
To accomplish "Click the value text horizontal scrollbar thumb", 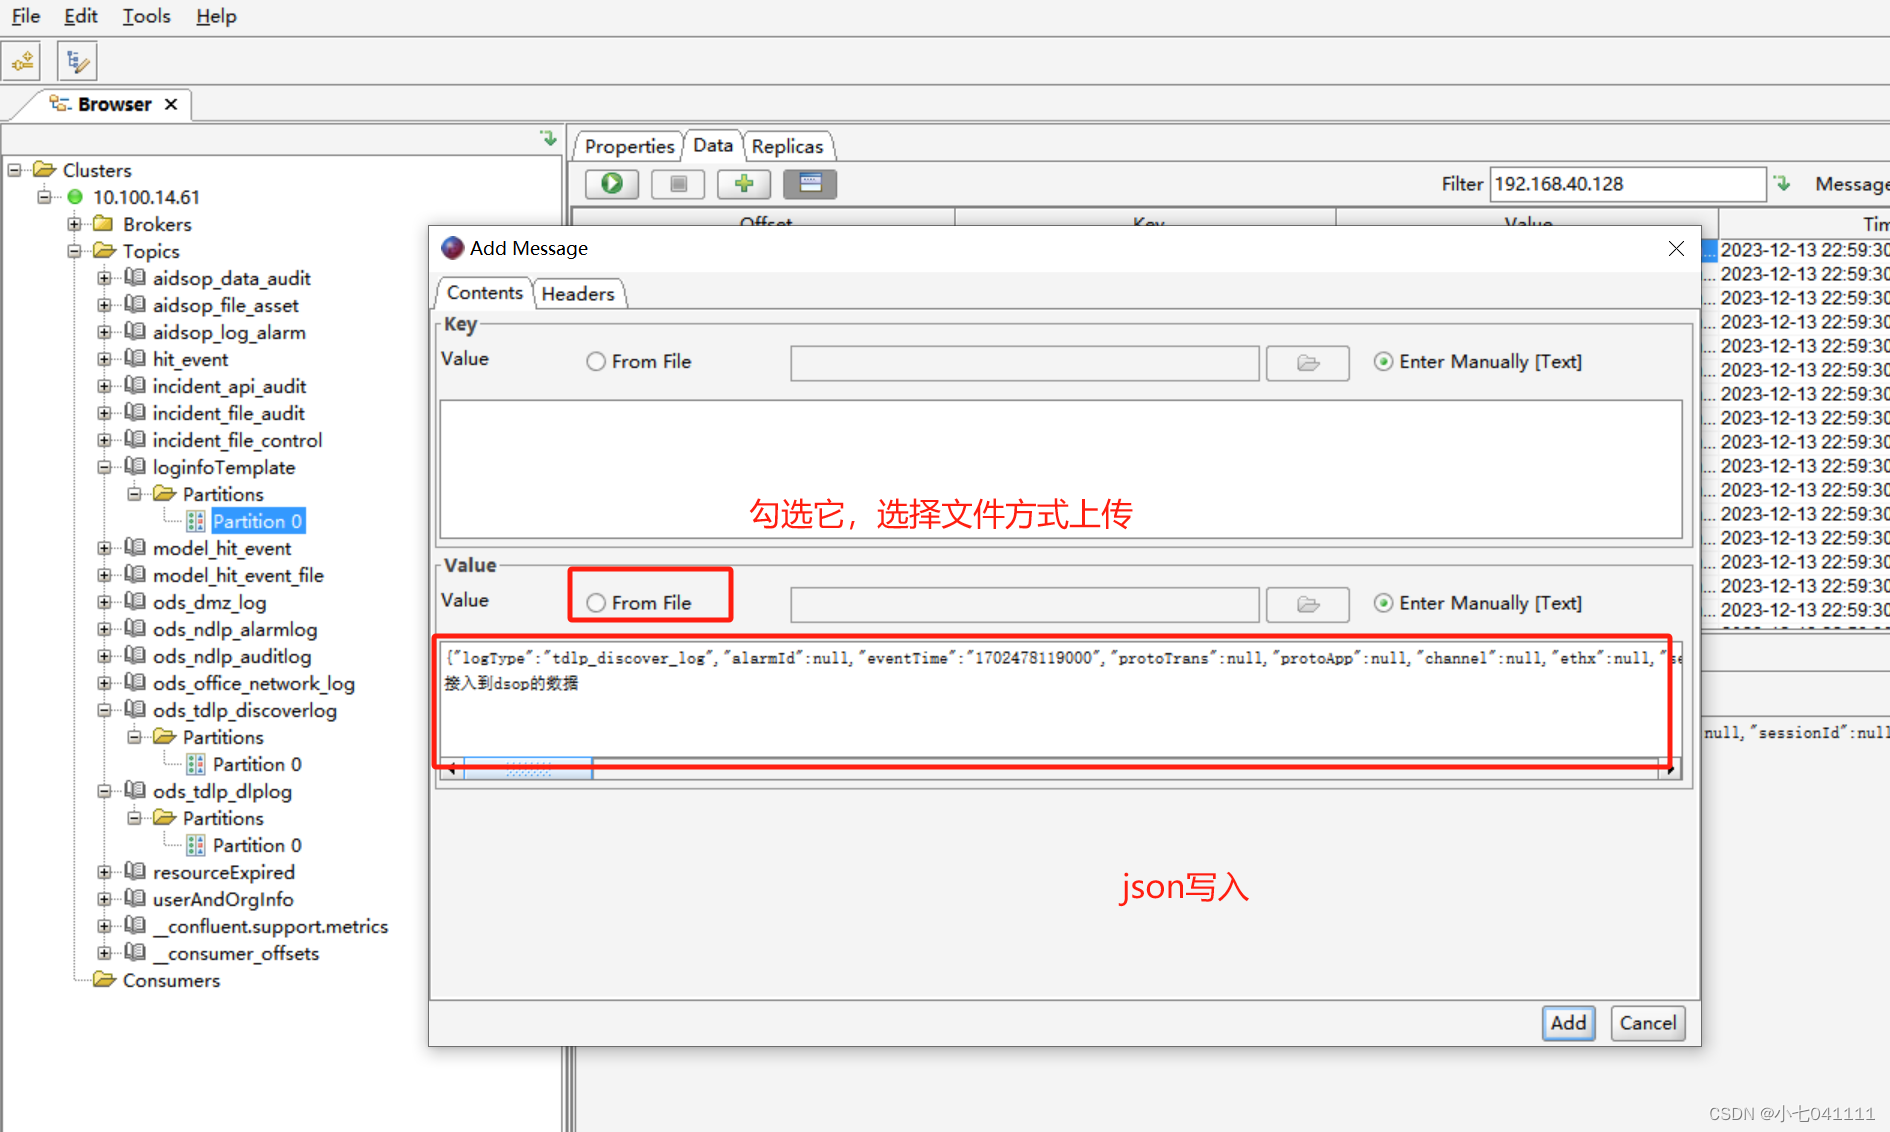I will coord(528,768).
